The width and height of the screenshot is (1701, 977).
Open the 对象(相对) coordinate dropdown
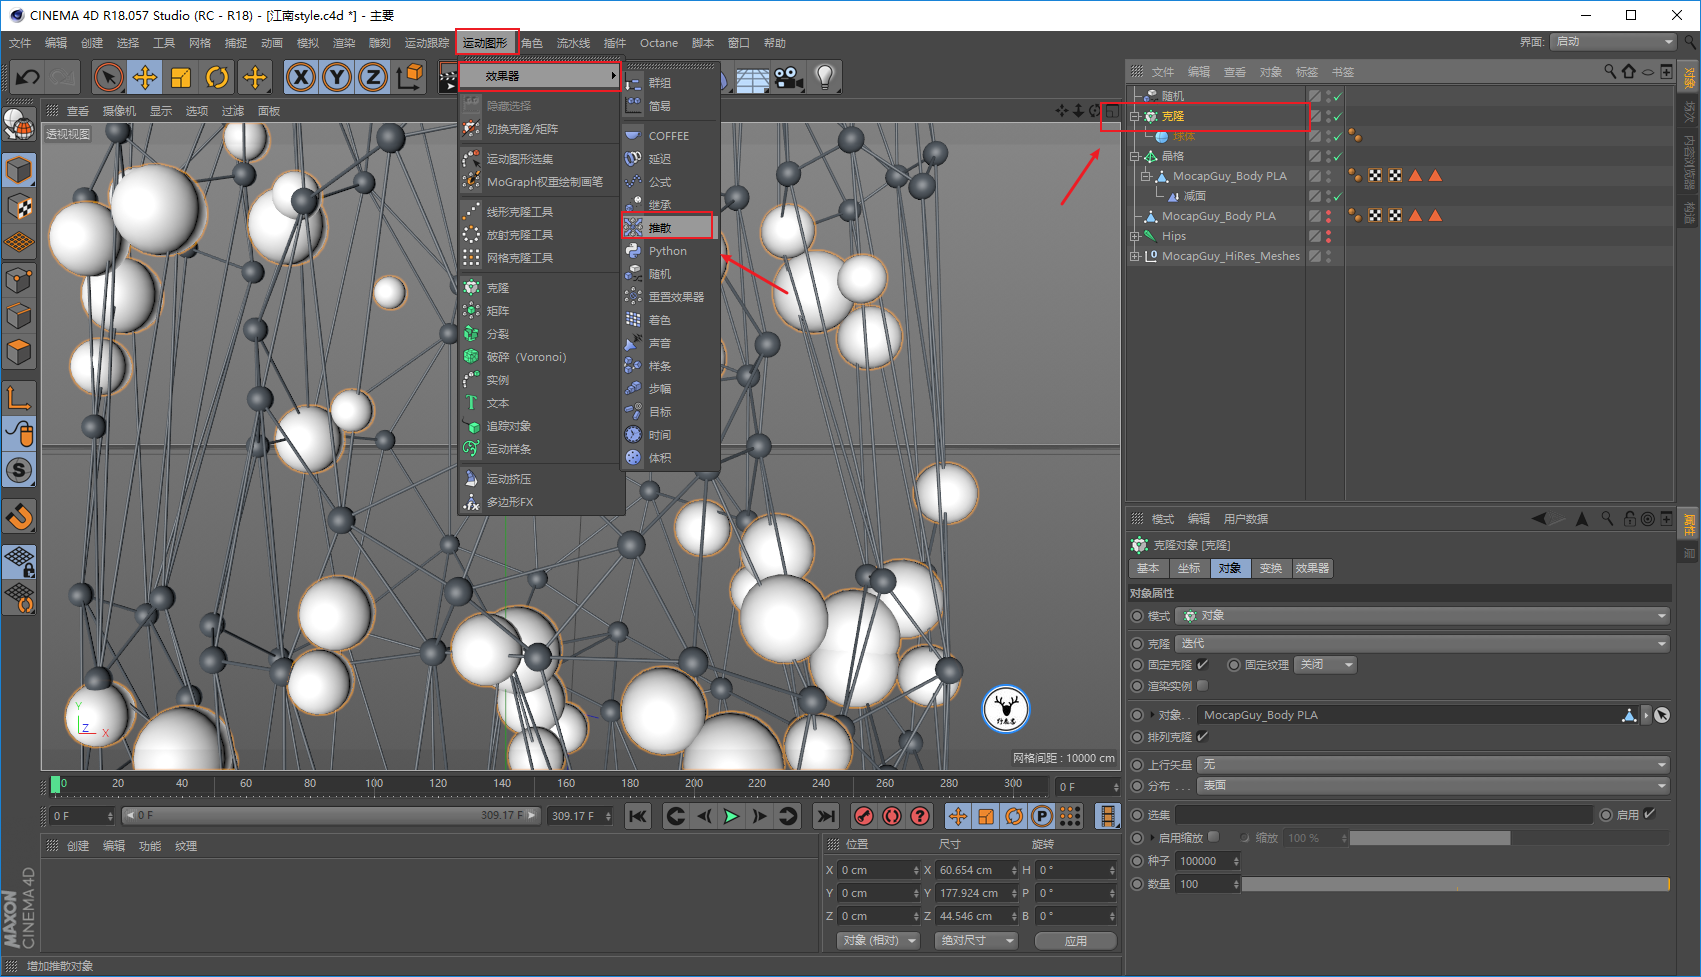click(x=877, y=940)
